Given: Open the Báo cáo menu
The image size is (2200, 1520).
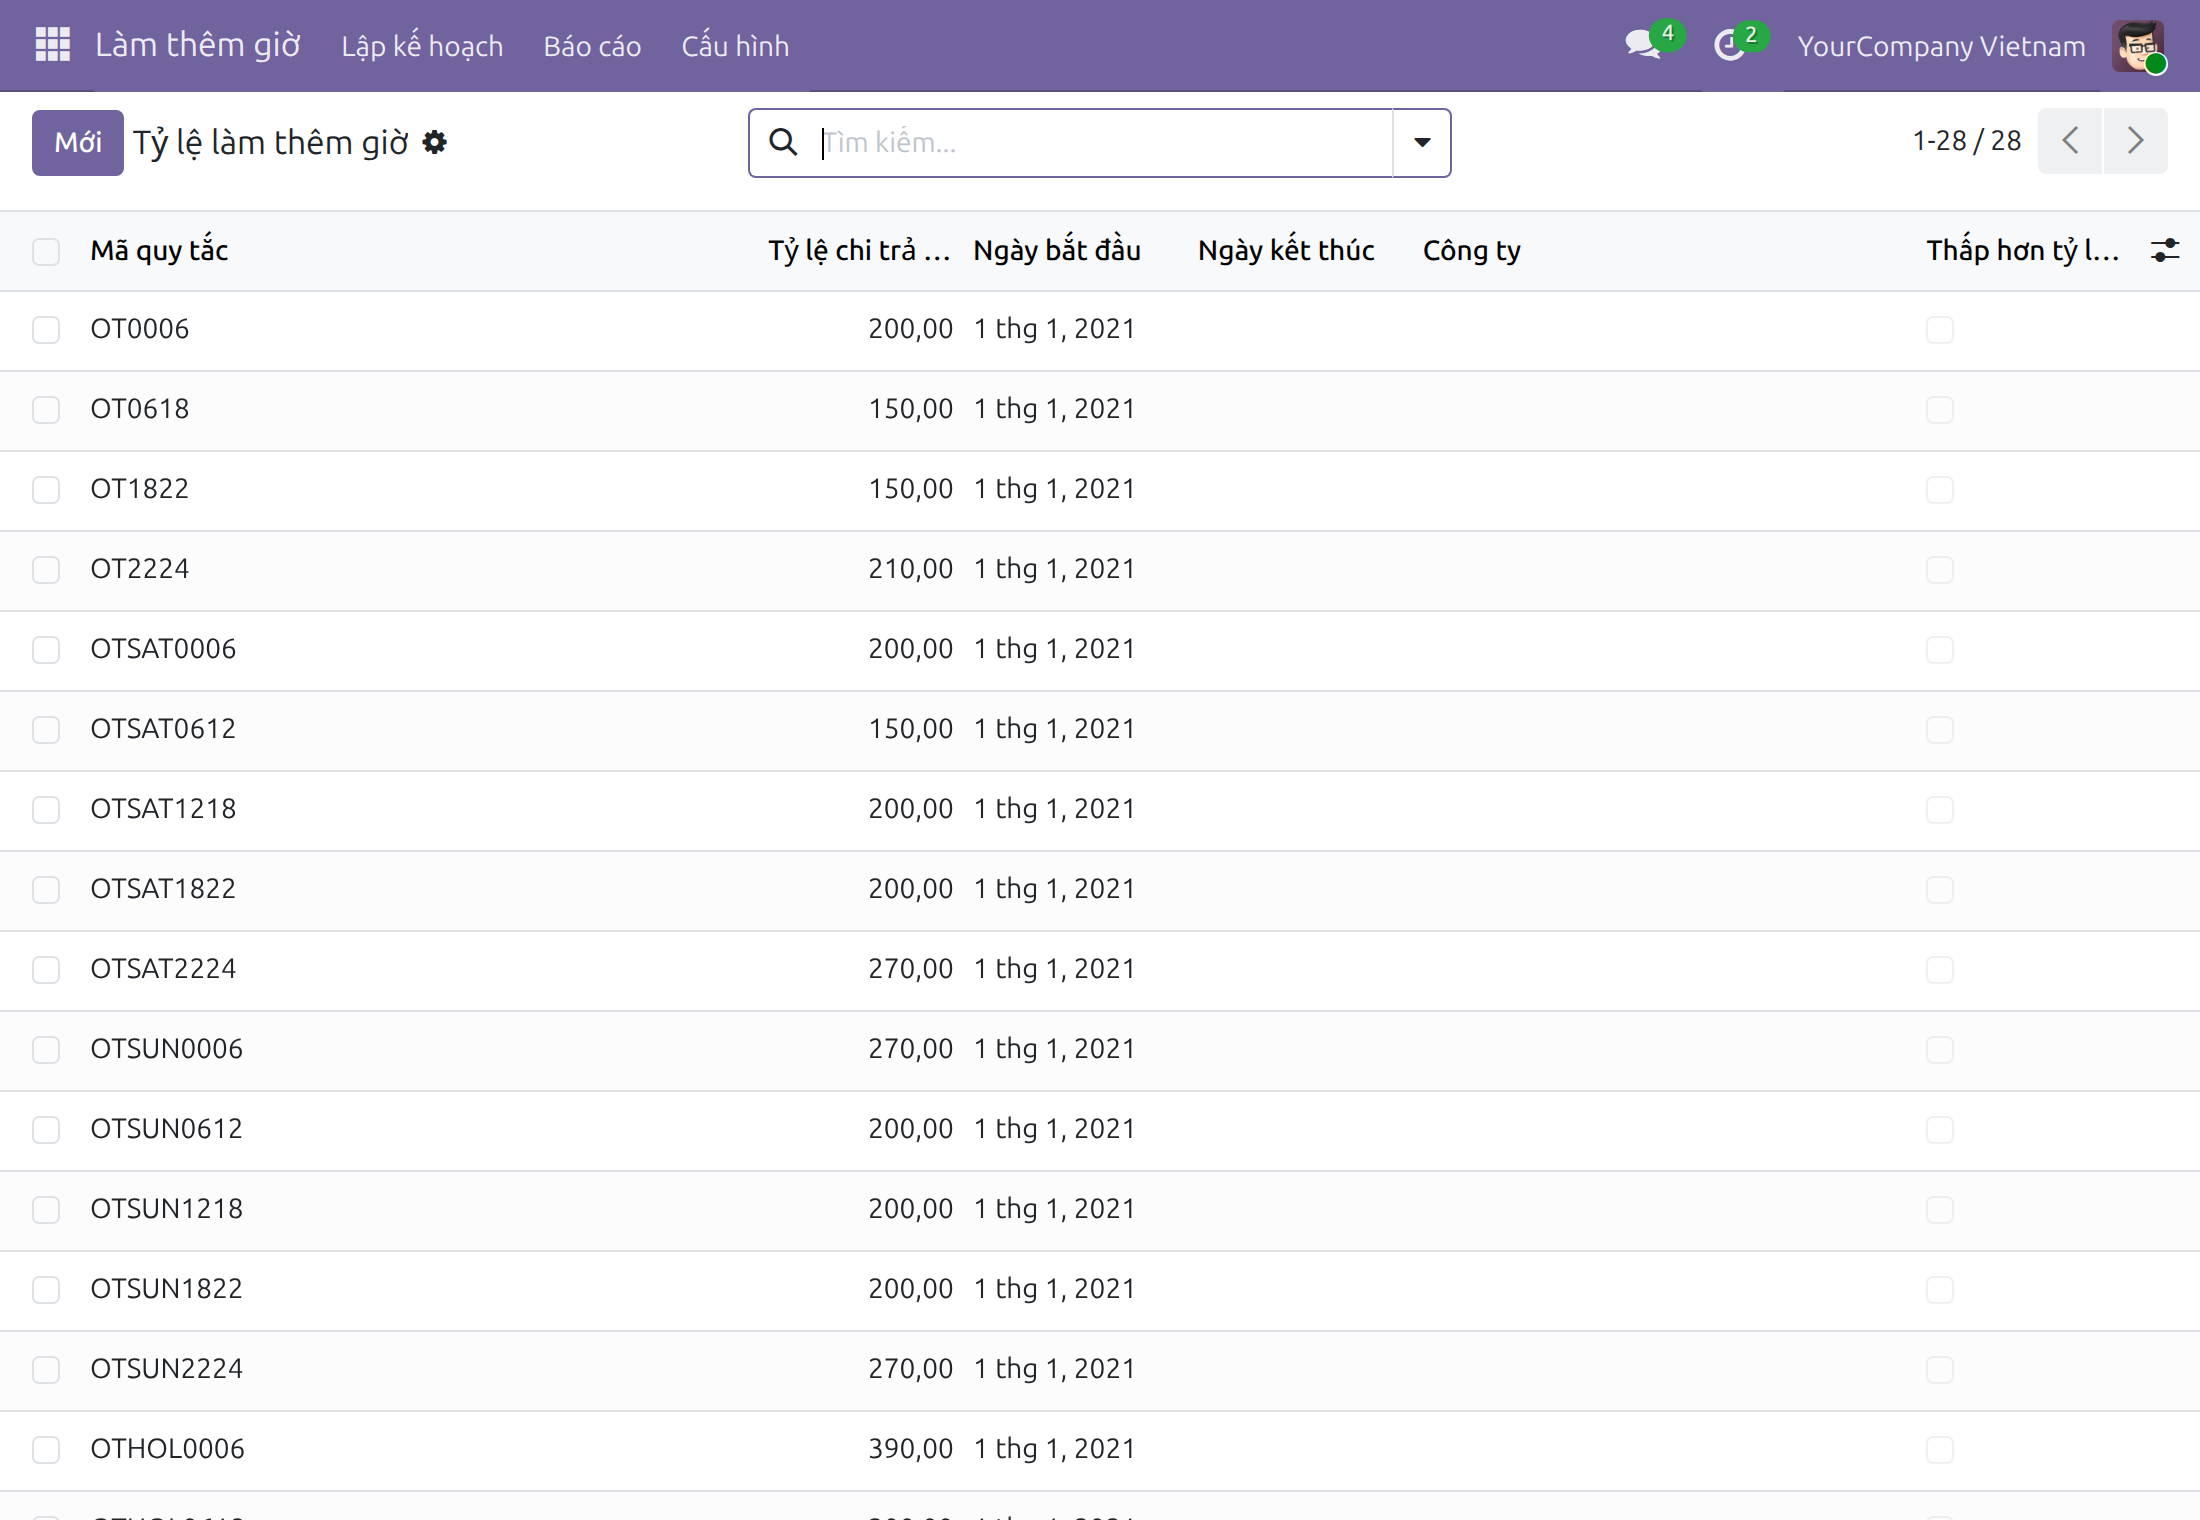Looking at the screenshot, I should pyautogui.click(x=592, y=46).
